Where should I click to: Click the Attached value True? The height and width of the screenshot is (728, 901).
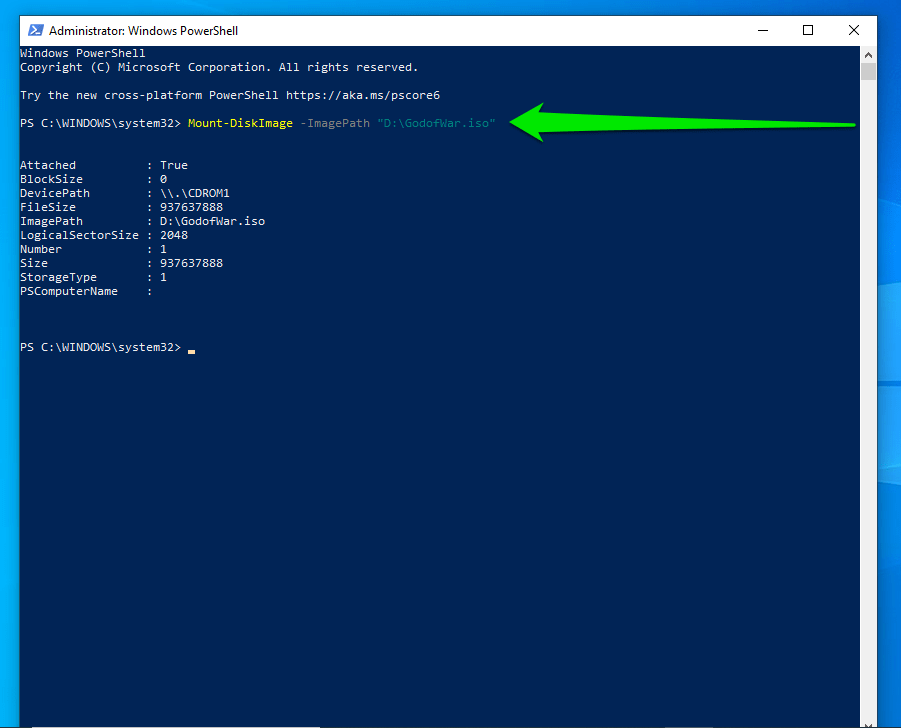pos(174,165)
